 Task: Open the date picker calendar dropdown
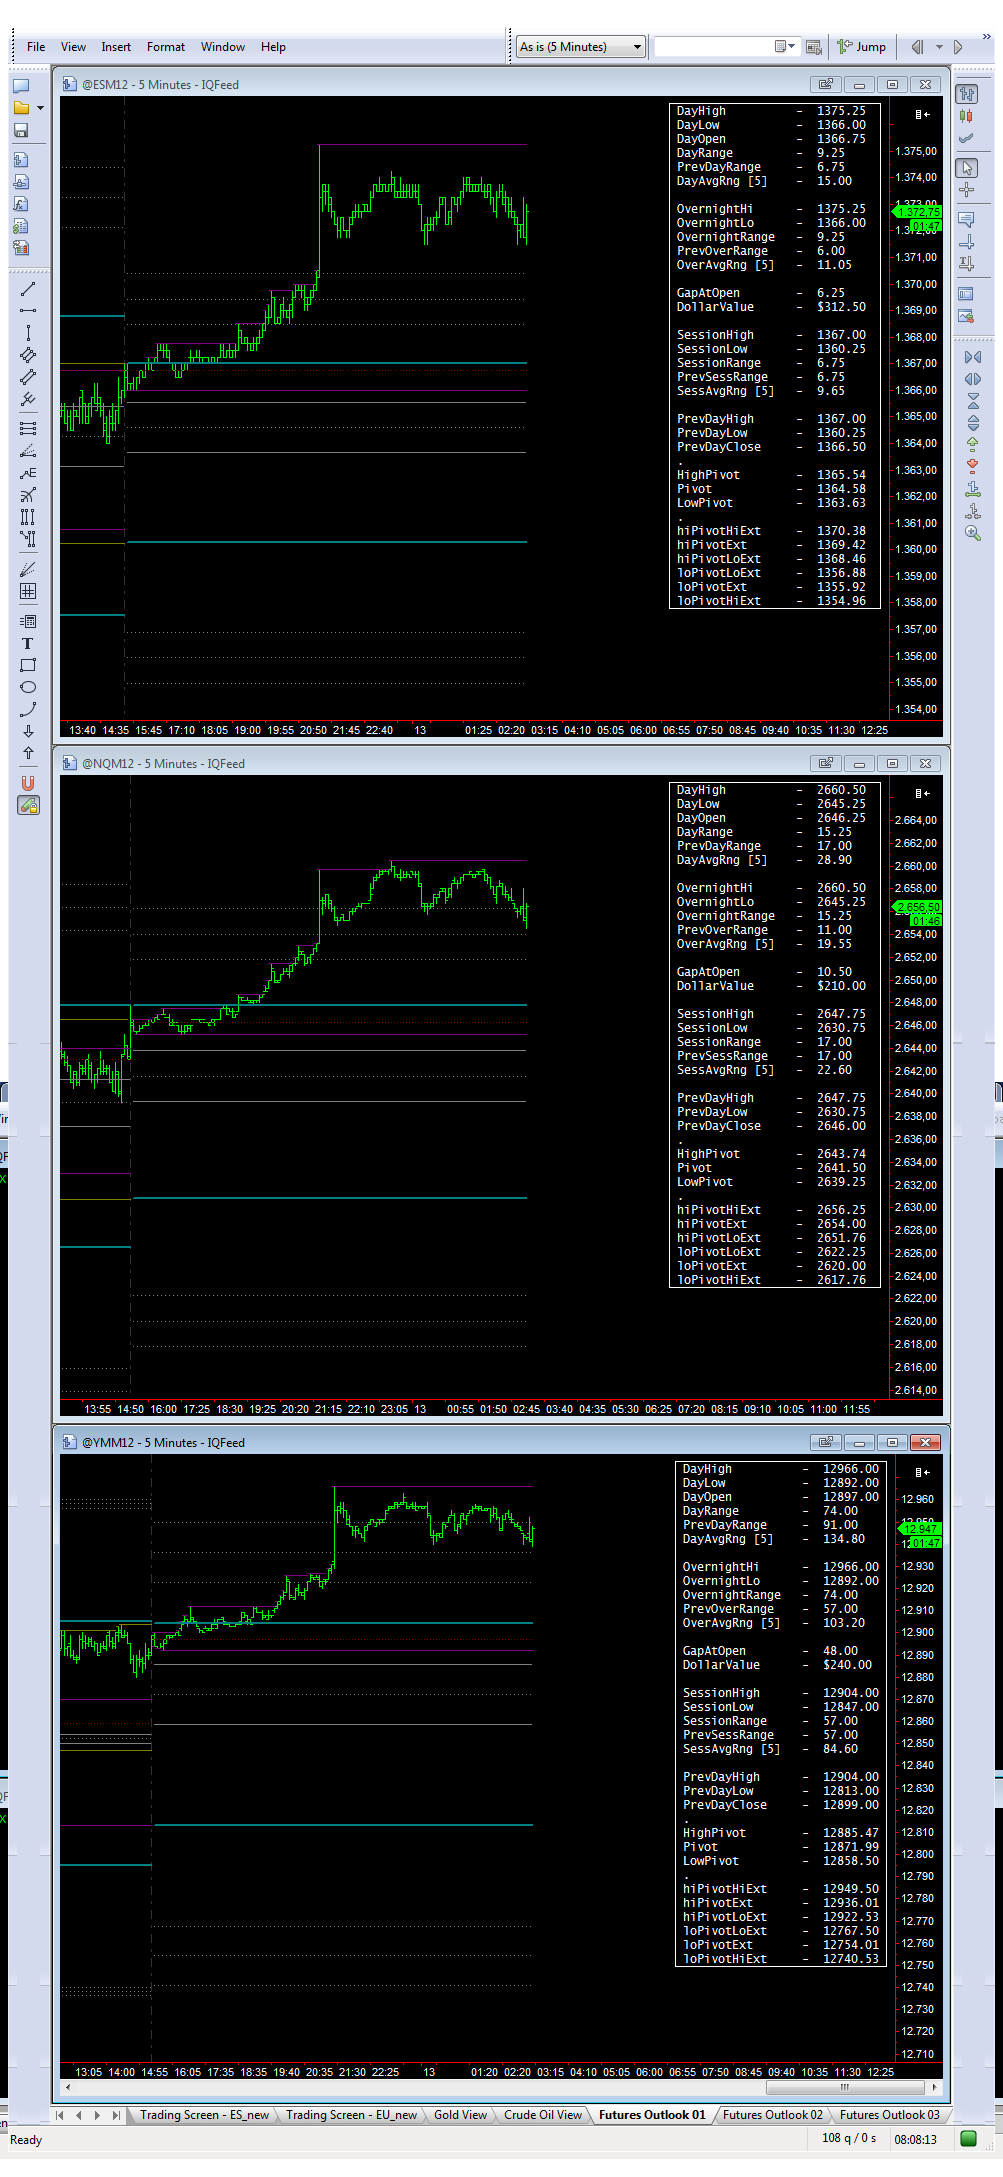[x=786, y=47]
